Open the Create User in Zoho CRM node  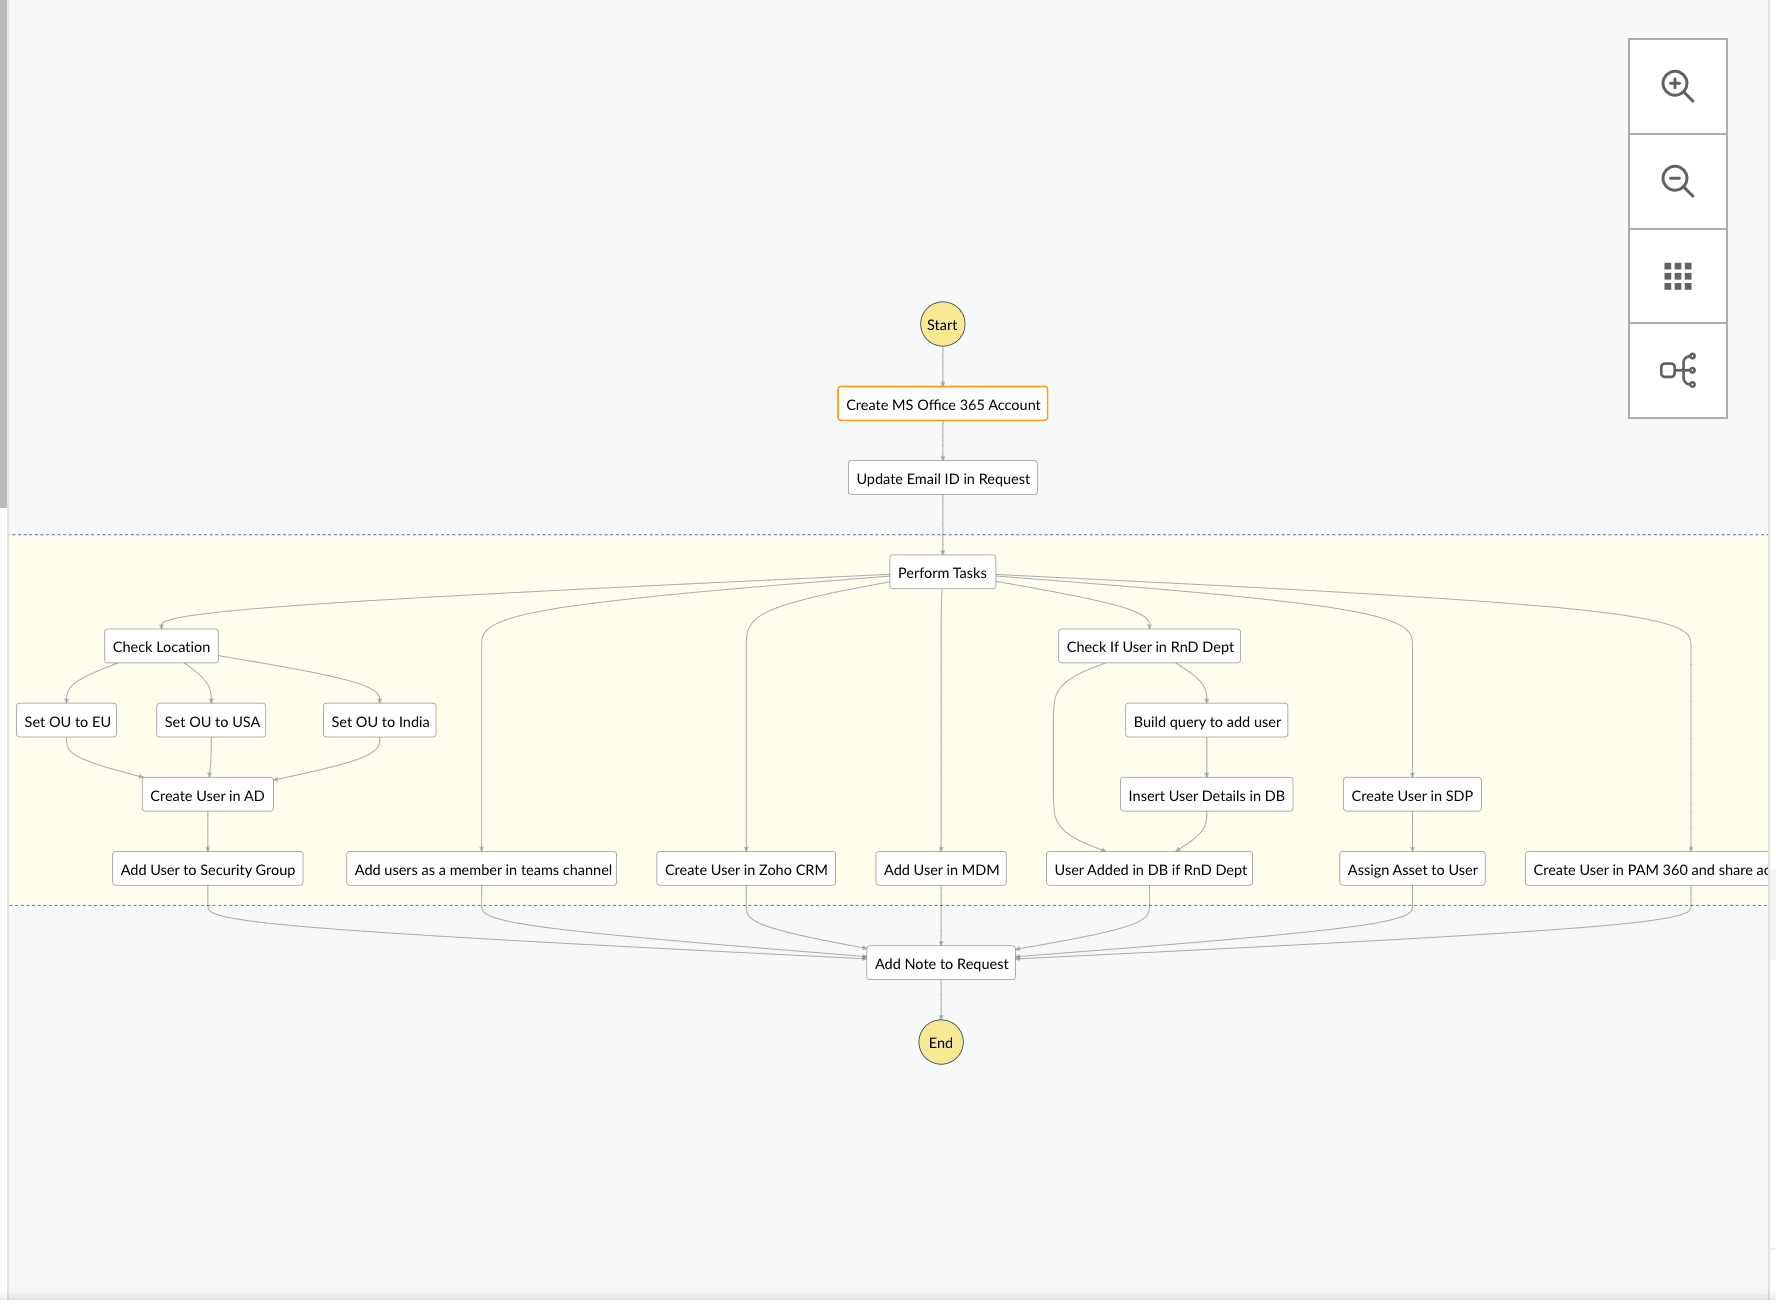[745, 869]
